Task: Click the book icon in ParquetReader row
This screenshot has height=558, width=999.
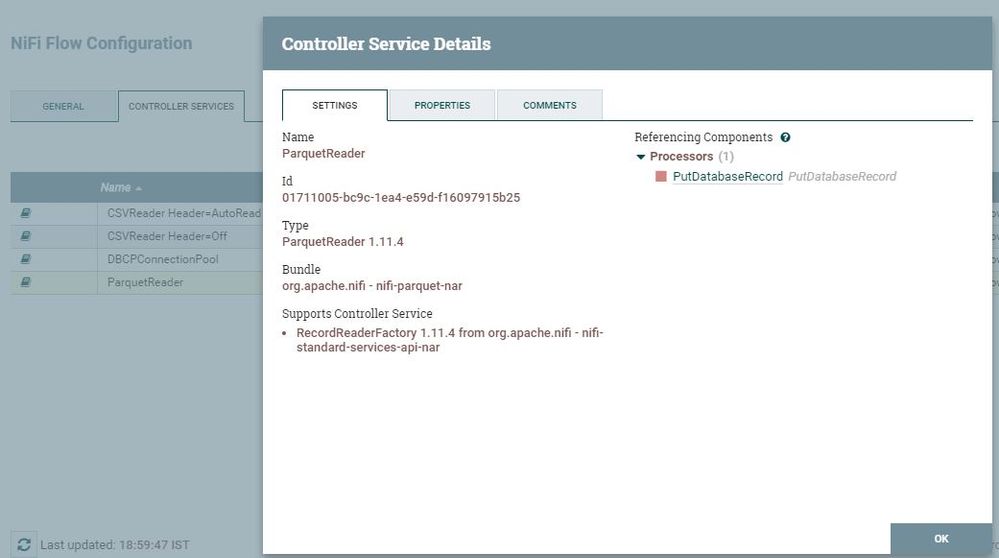Action: 25,282
